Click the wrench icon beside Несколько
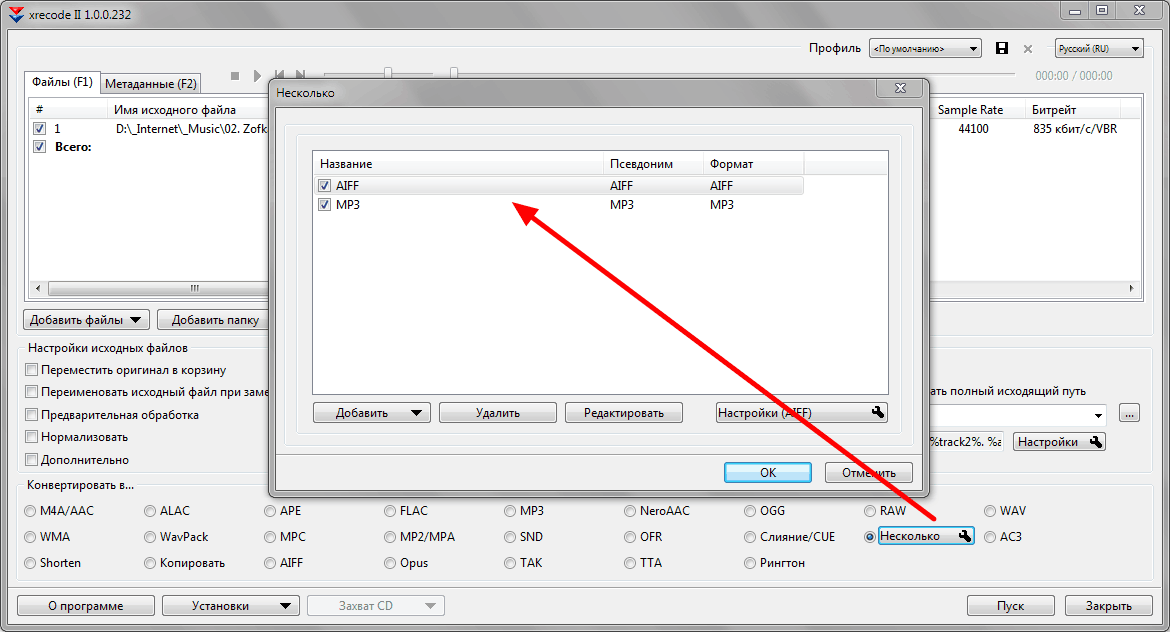Viewport: 1170px width, 632px height. [965, 537]
